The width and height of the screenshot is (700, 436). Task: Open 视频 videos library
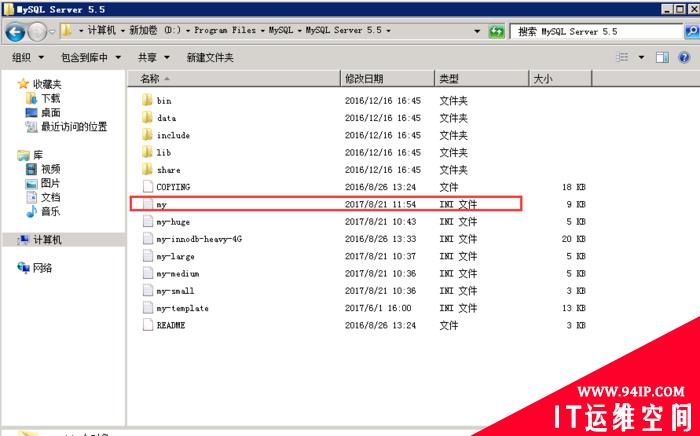pos(43,169)
